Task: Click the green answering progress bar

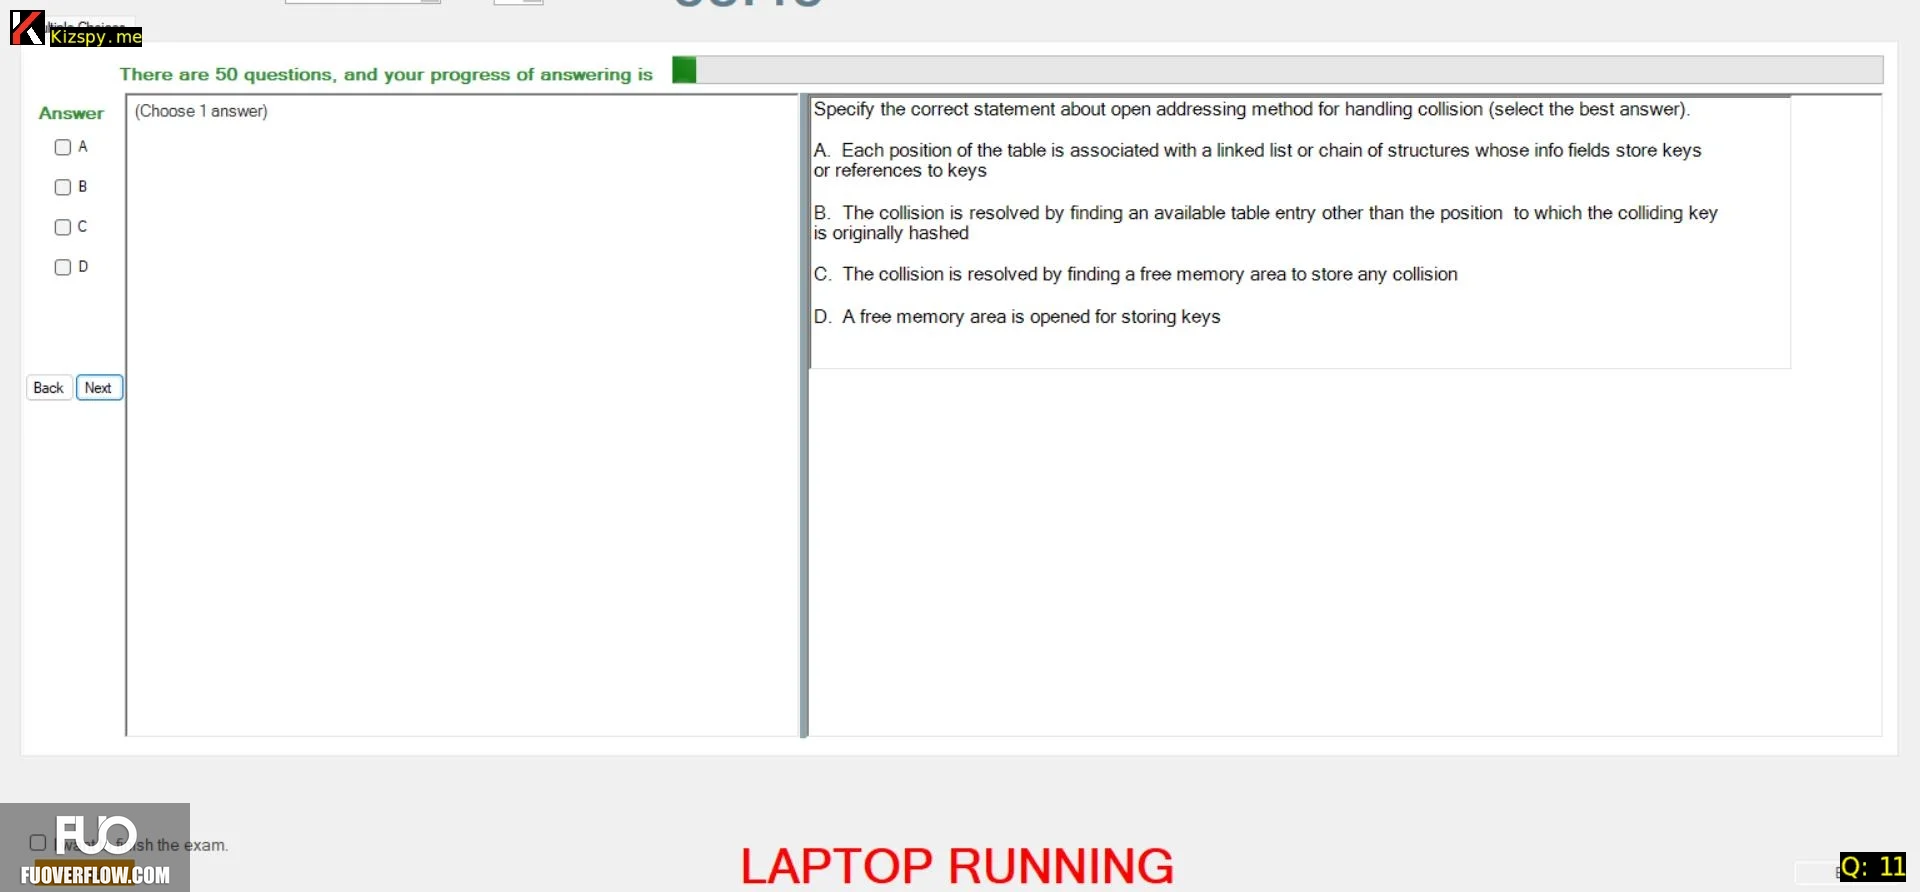Action: point(1278,70)
